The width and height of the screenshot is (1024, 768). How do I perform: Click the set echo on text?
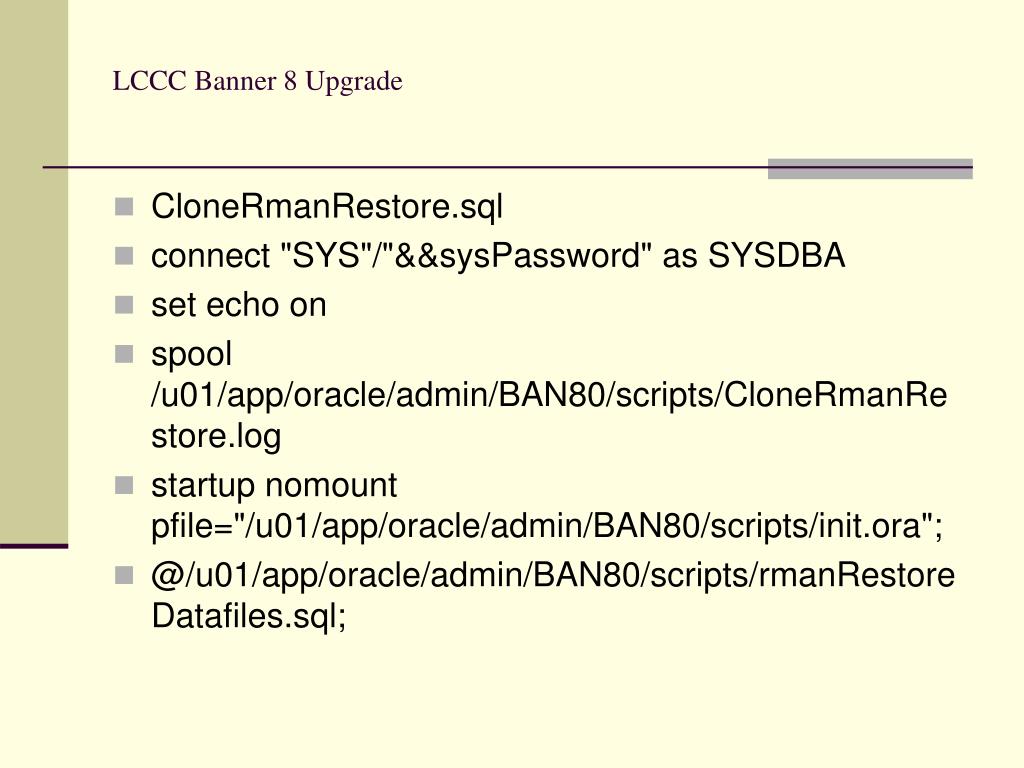pos(239,305)
